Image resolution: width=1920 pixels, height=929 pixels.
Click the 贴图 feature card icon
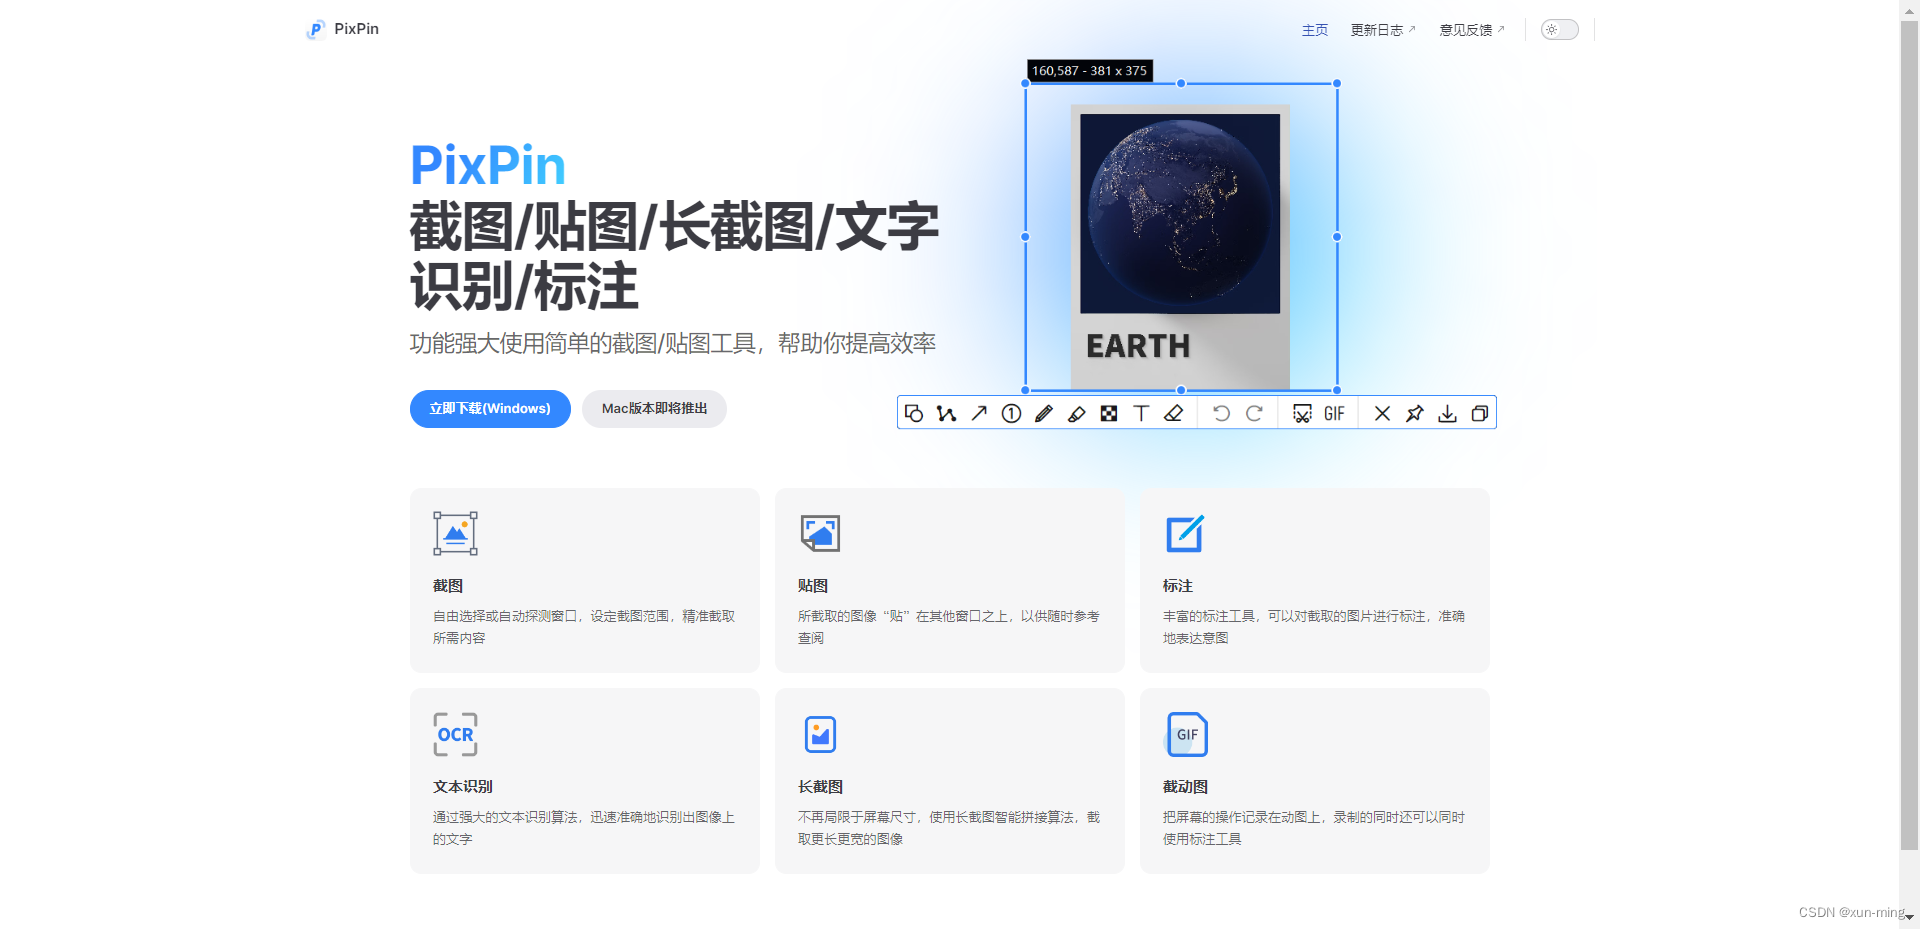coord(820,533)
